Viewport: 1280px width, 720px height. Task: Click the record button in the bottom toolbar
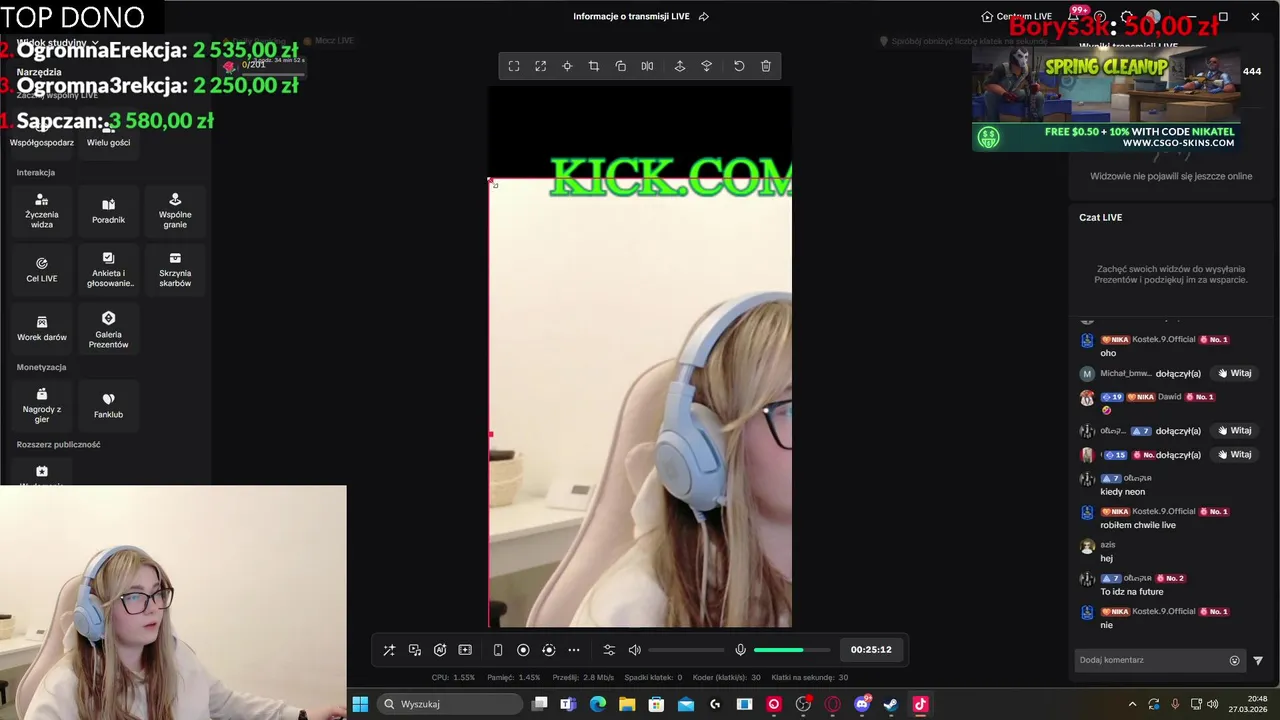click(523, 650)
